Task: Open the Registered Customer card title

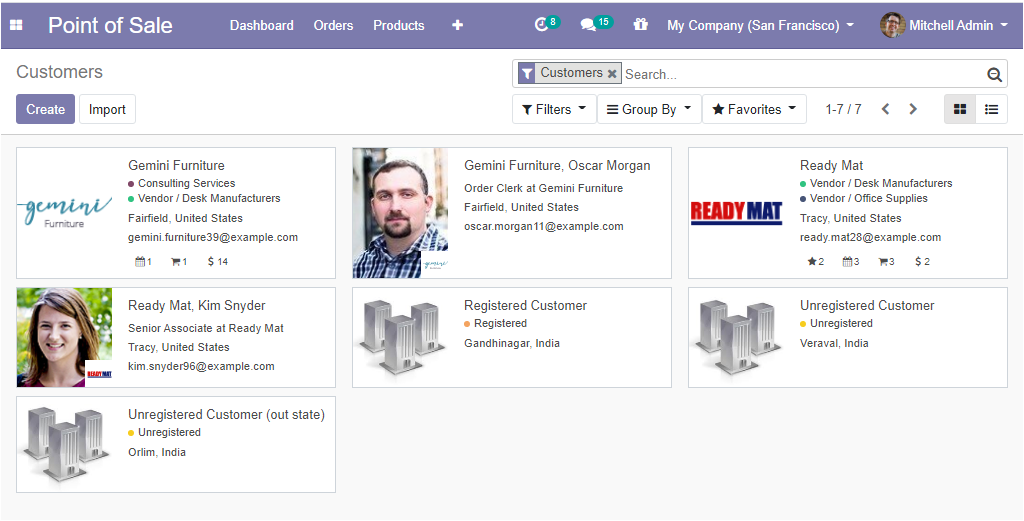Action: [x=525, y=306]
